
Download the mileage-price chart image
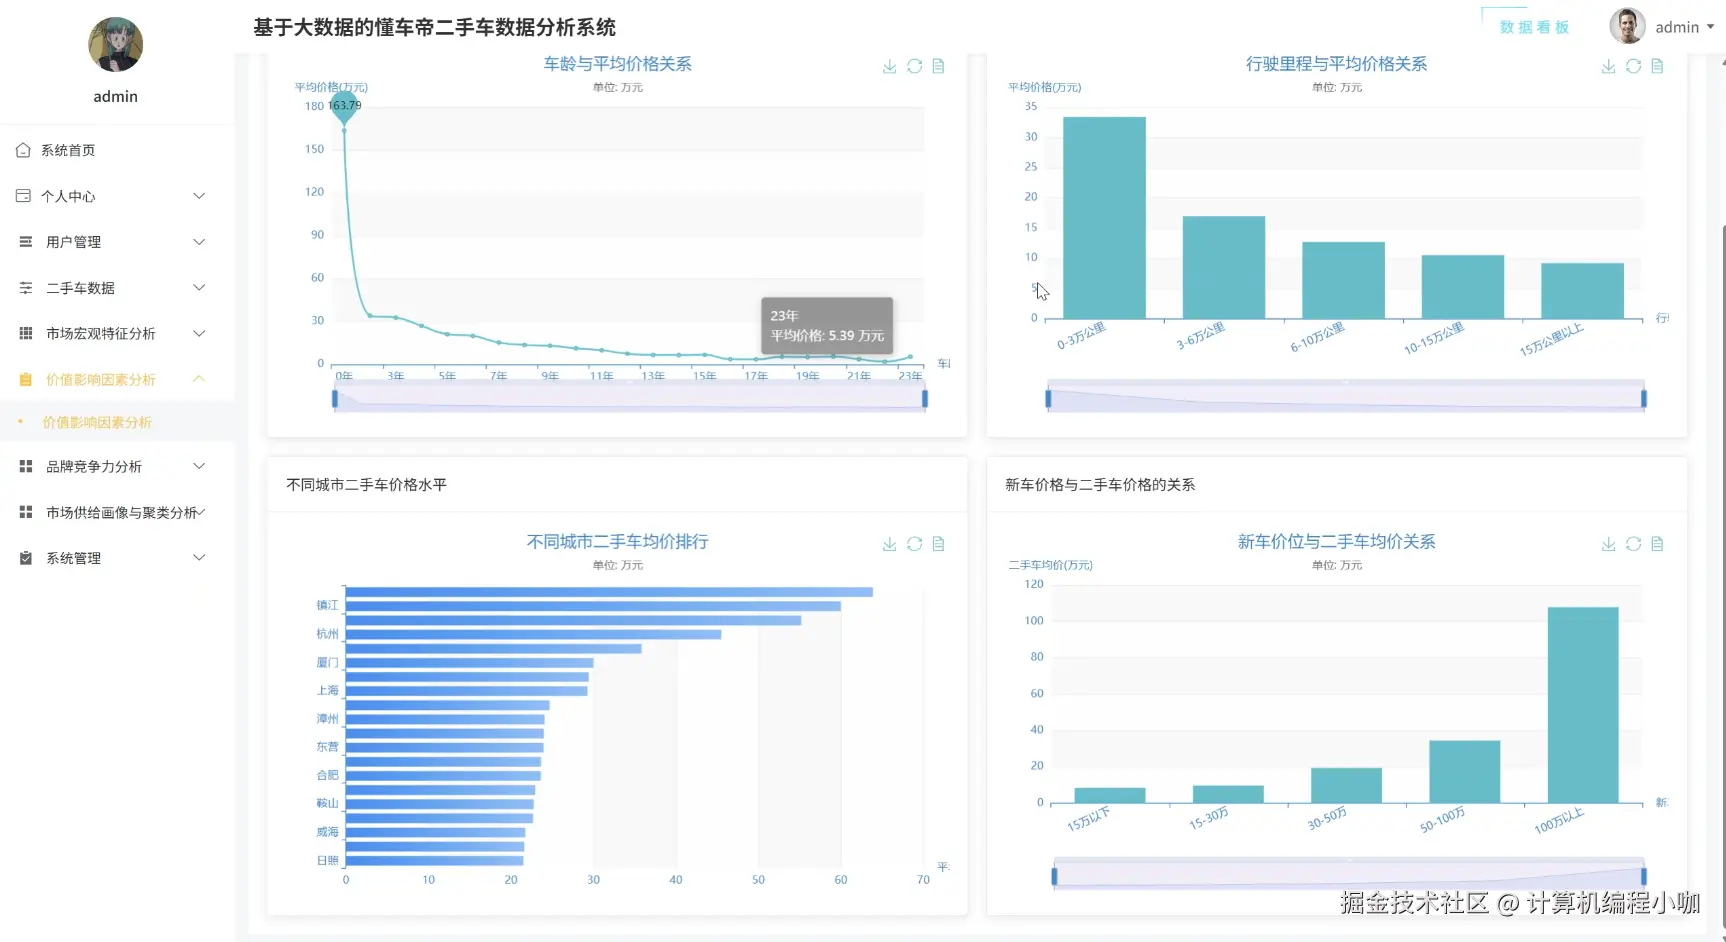pos(1608,66)
